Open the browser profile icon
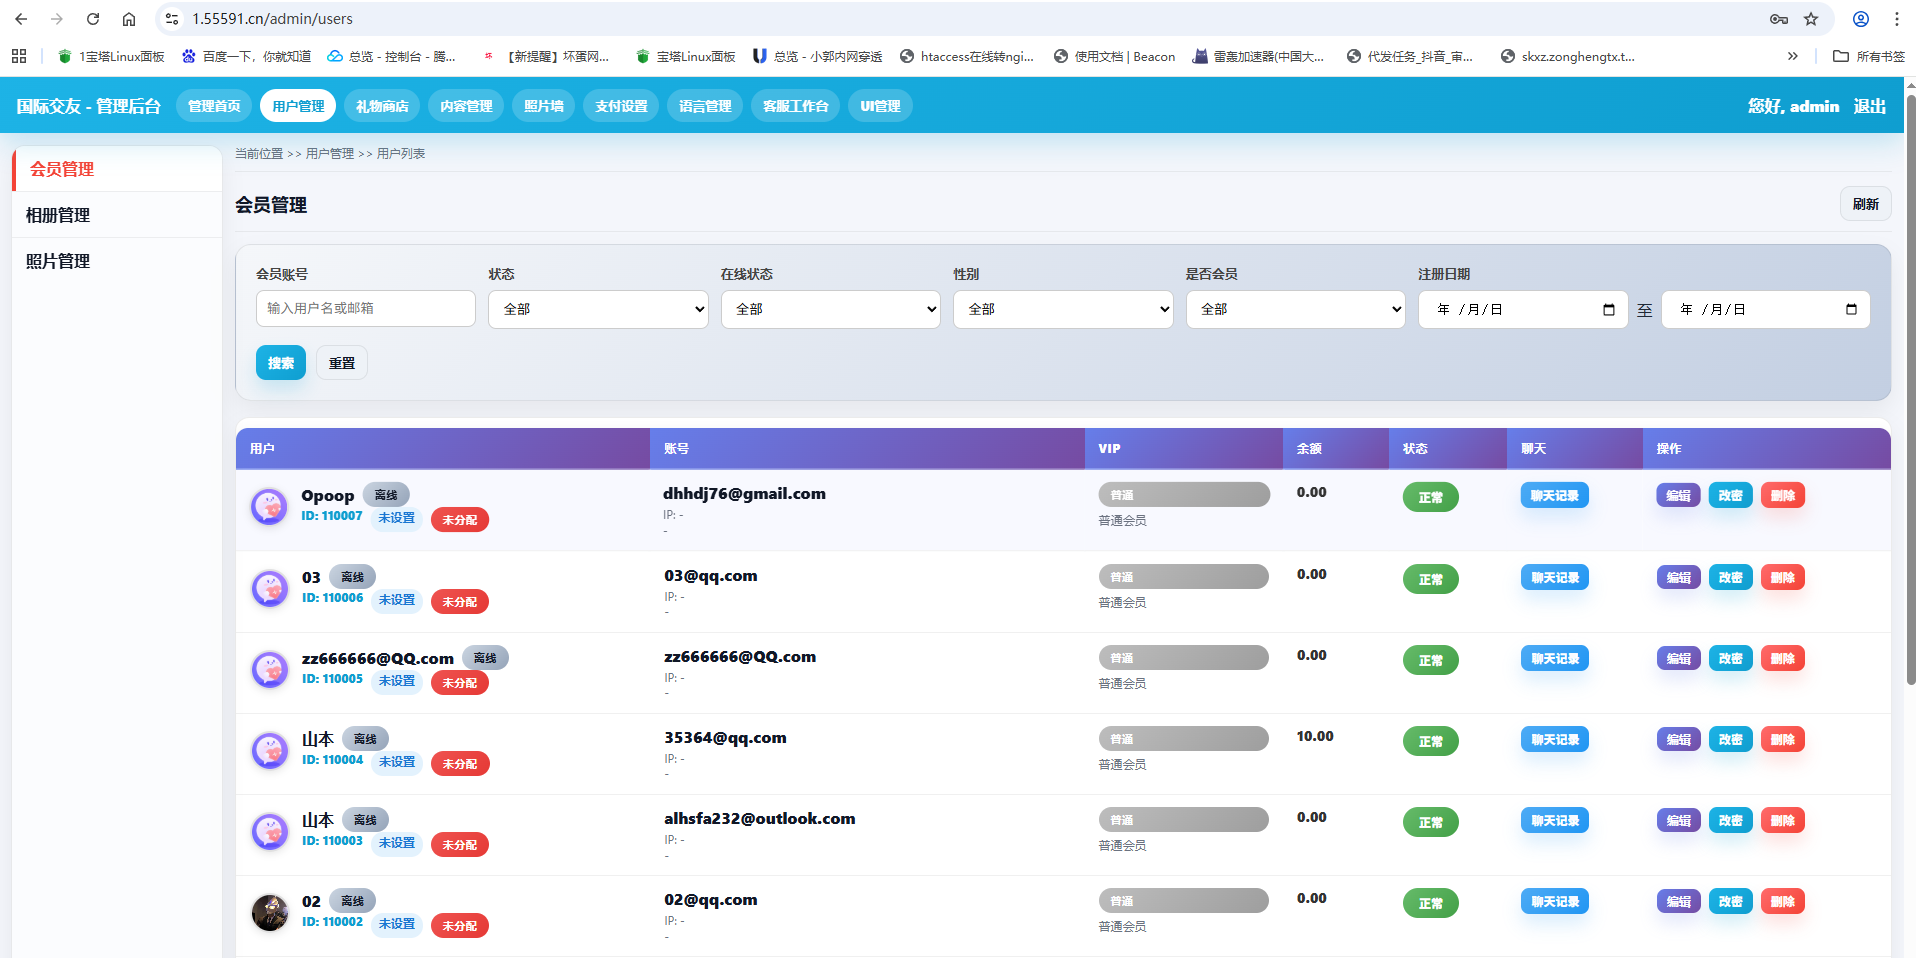This screenshot has width=1916, height=958. (1861, 19)
